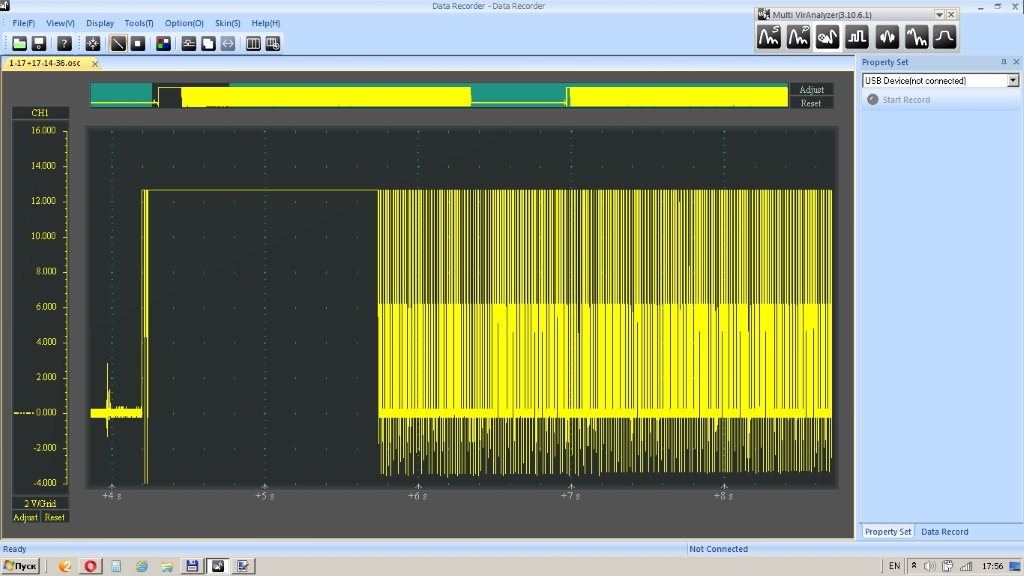The height and width of the screenshot is (576, 1024).
Task: Click Adjust under the 2 V/Grid label
Action: (x=25, y=517)
